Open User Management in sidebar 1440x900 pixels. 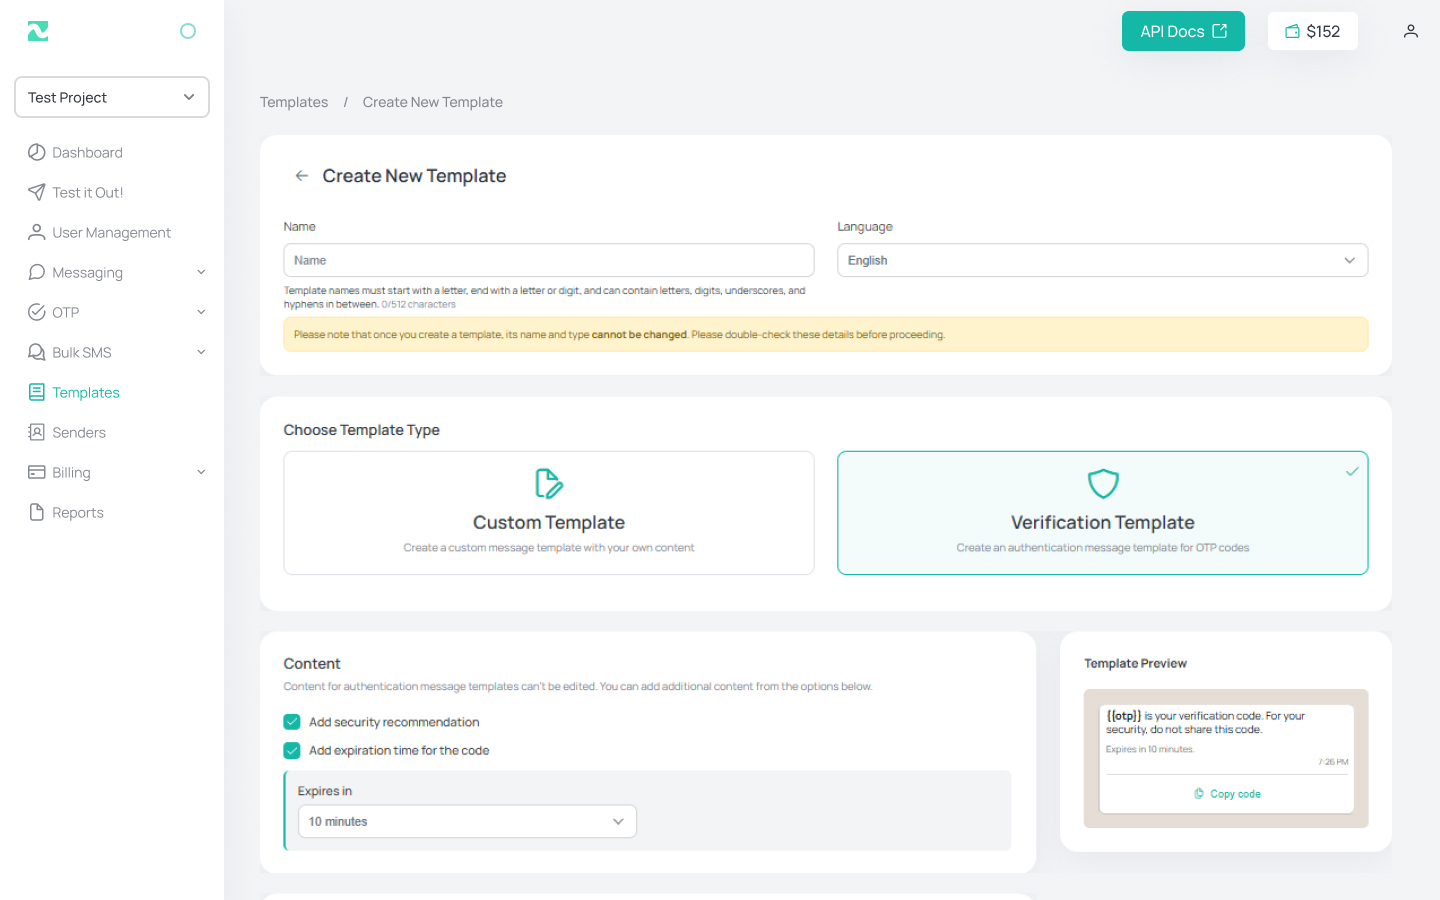tap(112, 232)
